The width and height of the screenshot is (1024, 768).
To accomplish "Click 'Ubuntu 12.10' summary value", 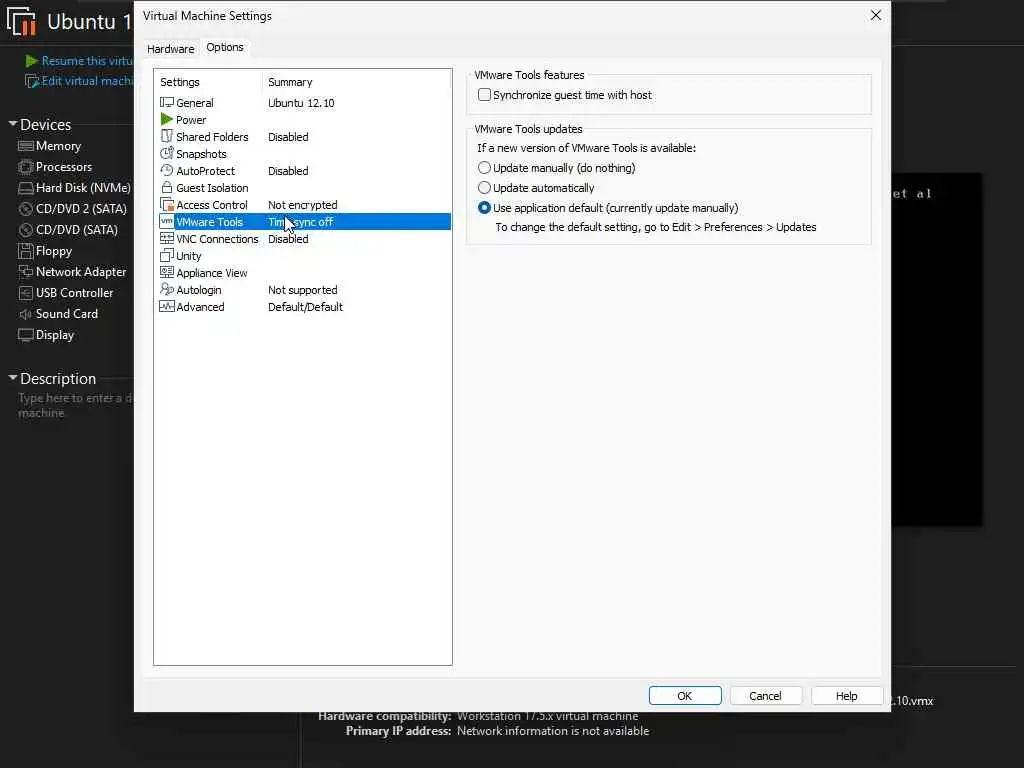I will click(x=301, y=103).
